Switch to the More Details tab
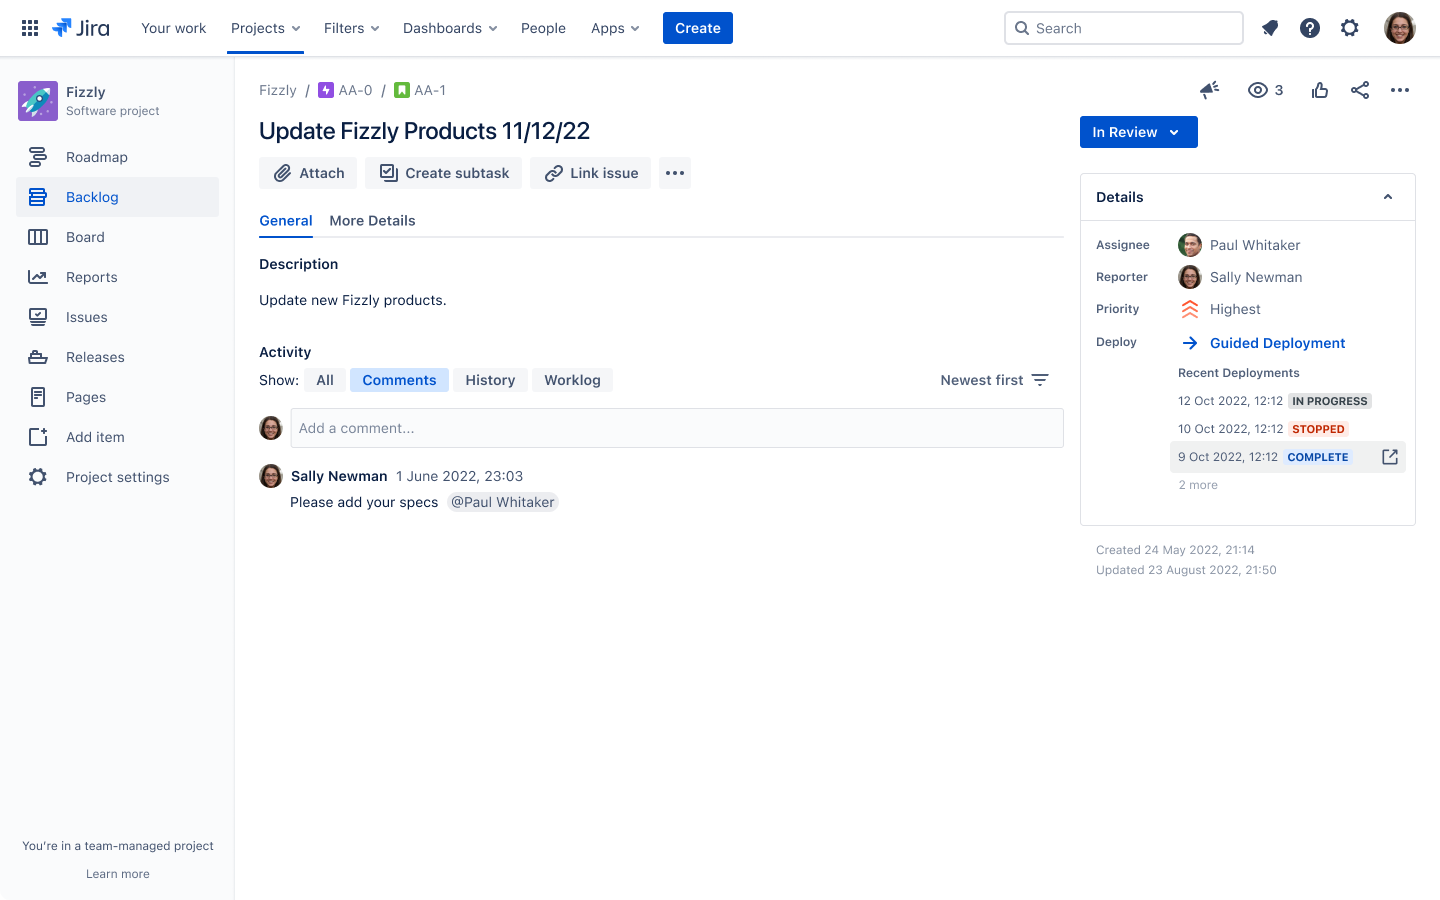Viewport: 1440px width, 900px height. (x=372, y=221)
